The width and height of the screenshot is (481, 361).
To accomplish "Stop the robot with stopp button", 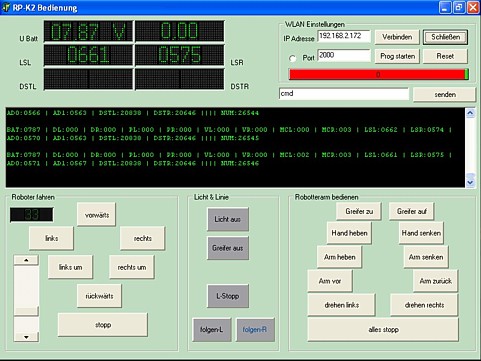I will (x=103, y=325).
